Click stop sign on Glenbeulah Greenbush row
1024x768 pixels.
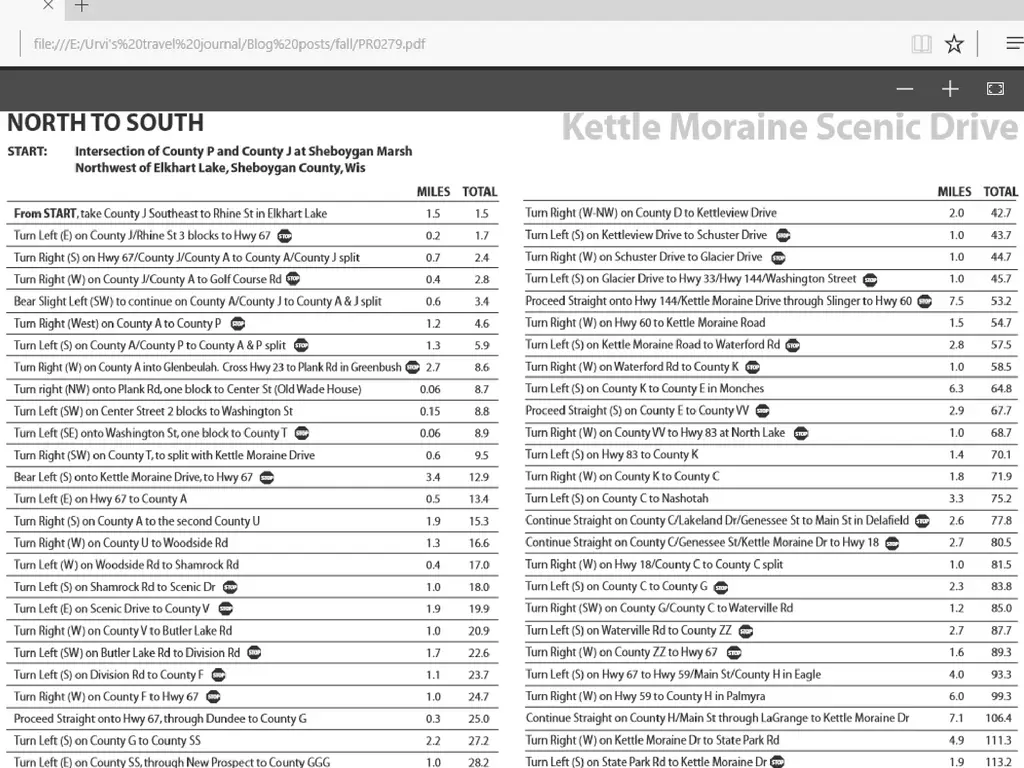[413, 367]
